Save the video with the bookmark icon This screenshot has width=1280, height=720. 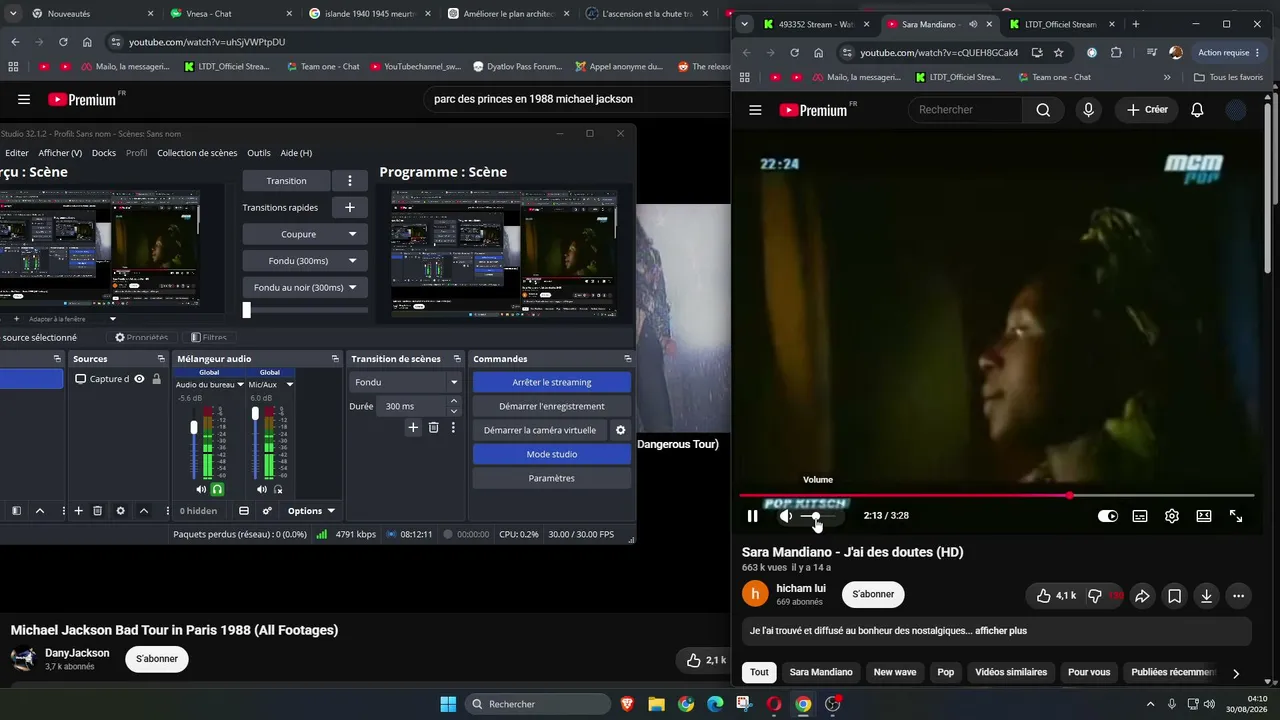(x=1174, y=596)
